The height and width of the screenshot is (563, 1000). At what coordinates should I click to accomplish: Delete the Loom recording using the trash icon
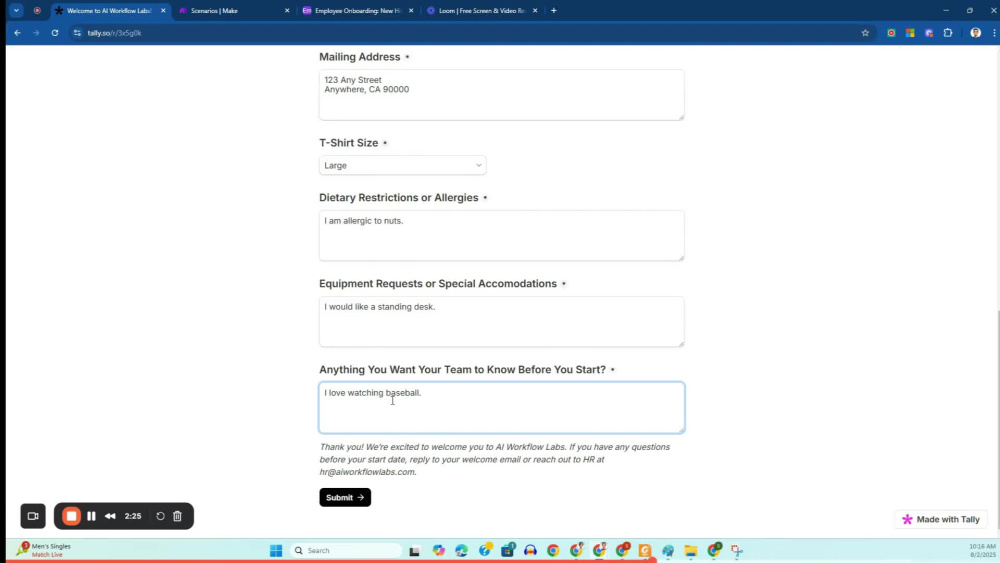point(177,516)
